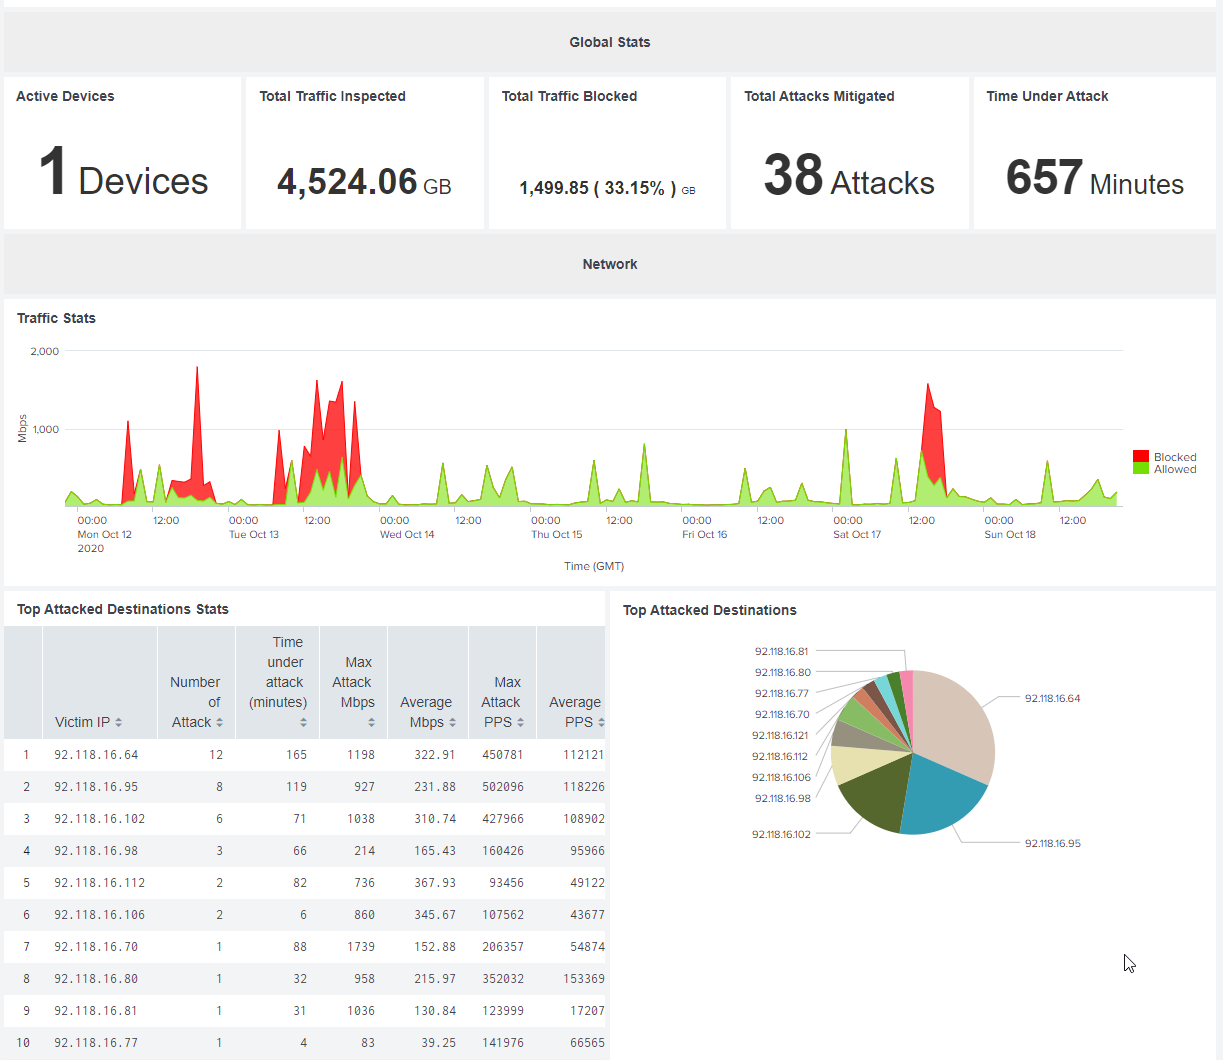
Task: Sort by Average Mbps column
Action: [427, 712]
